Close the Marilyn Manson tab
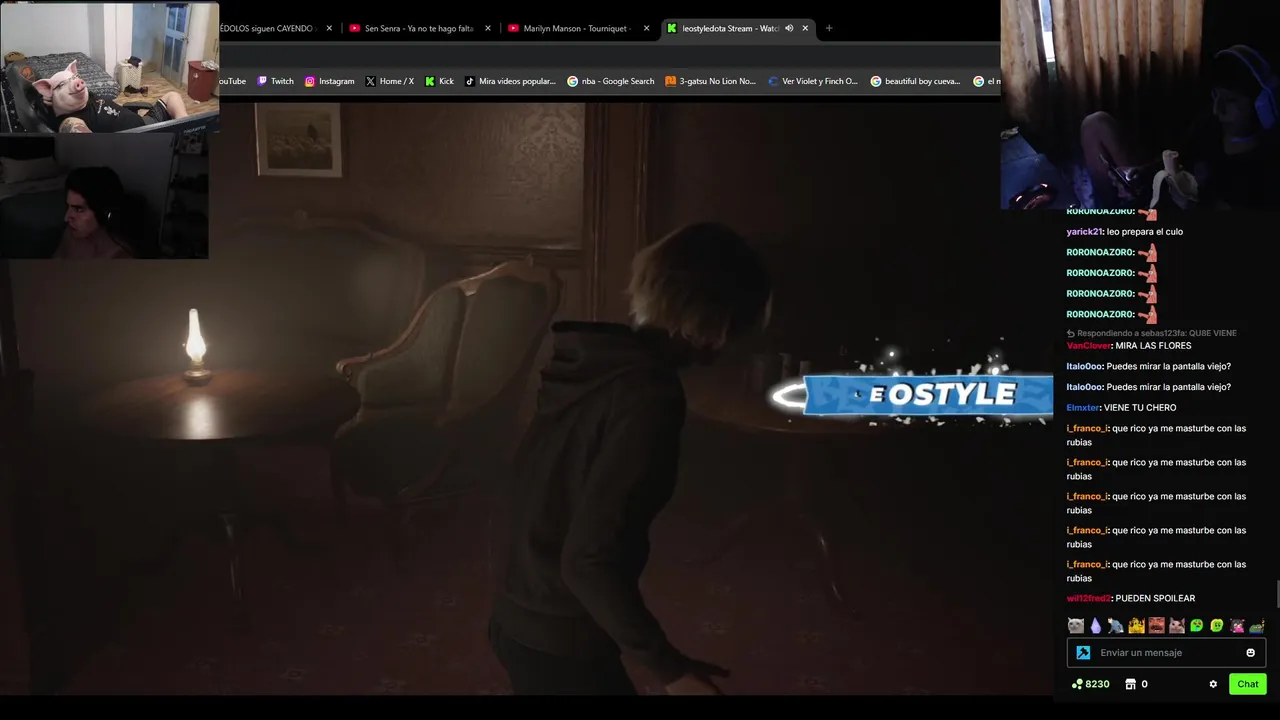 coord(646,28)
